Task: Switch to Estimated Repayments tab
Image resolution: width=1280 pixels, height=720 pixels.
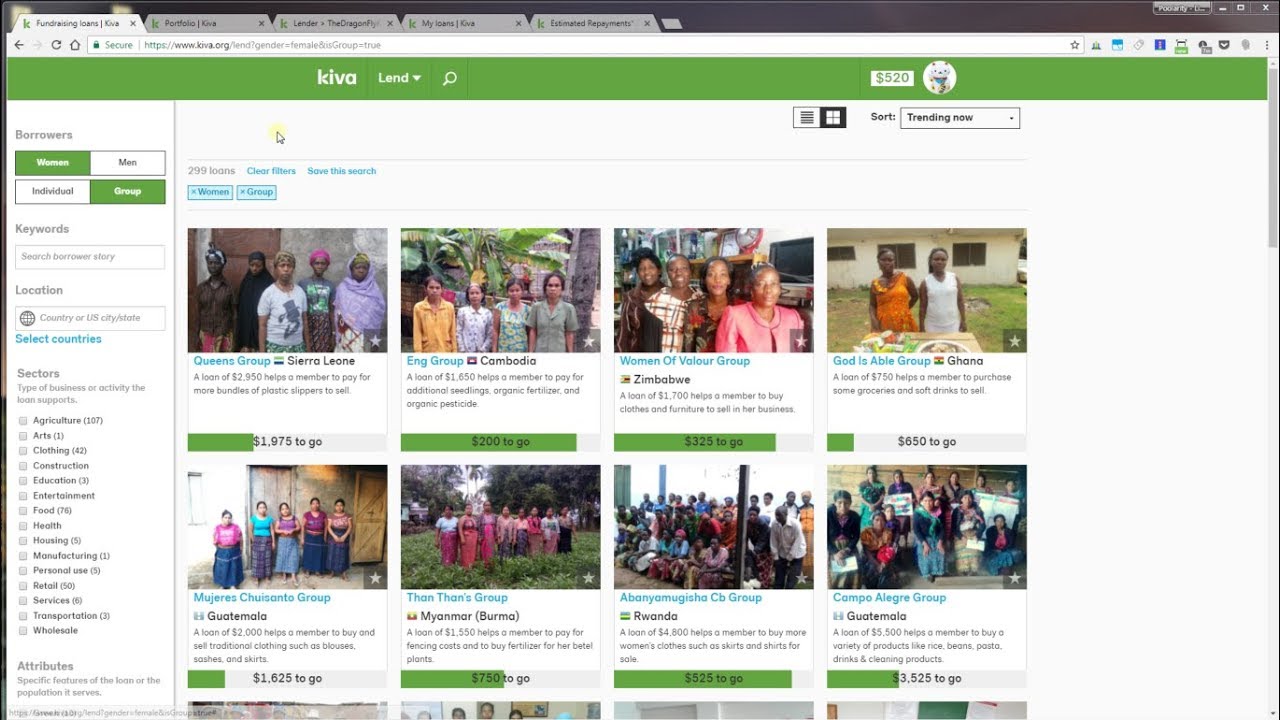Action: click(590, 23)
